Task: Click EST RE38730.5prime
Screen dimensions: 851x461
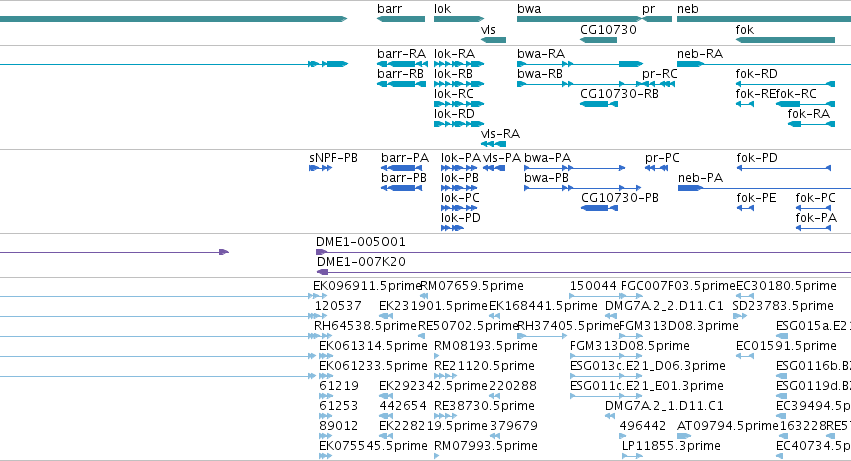Action: [x=445, y=416]
